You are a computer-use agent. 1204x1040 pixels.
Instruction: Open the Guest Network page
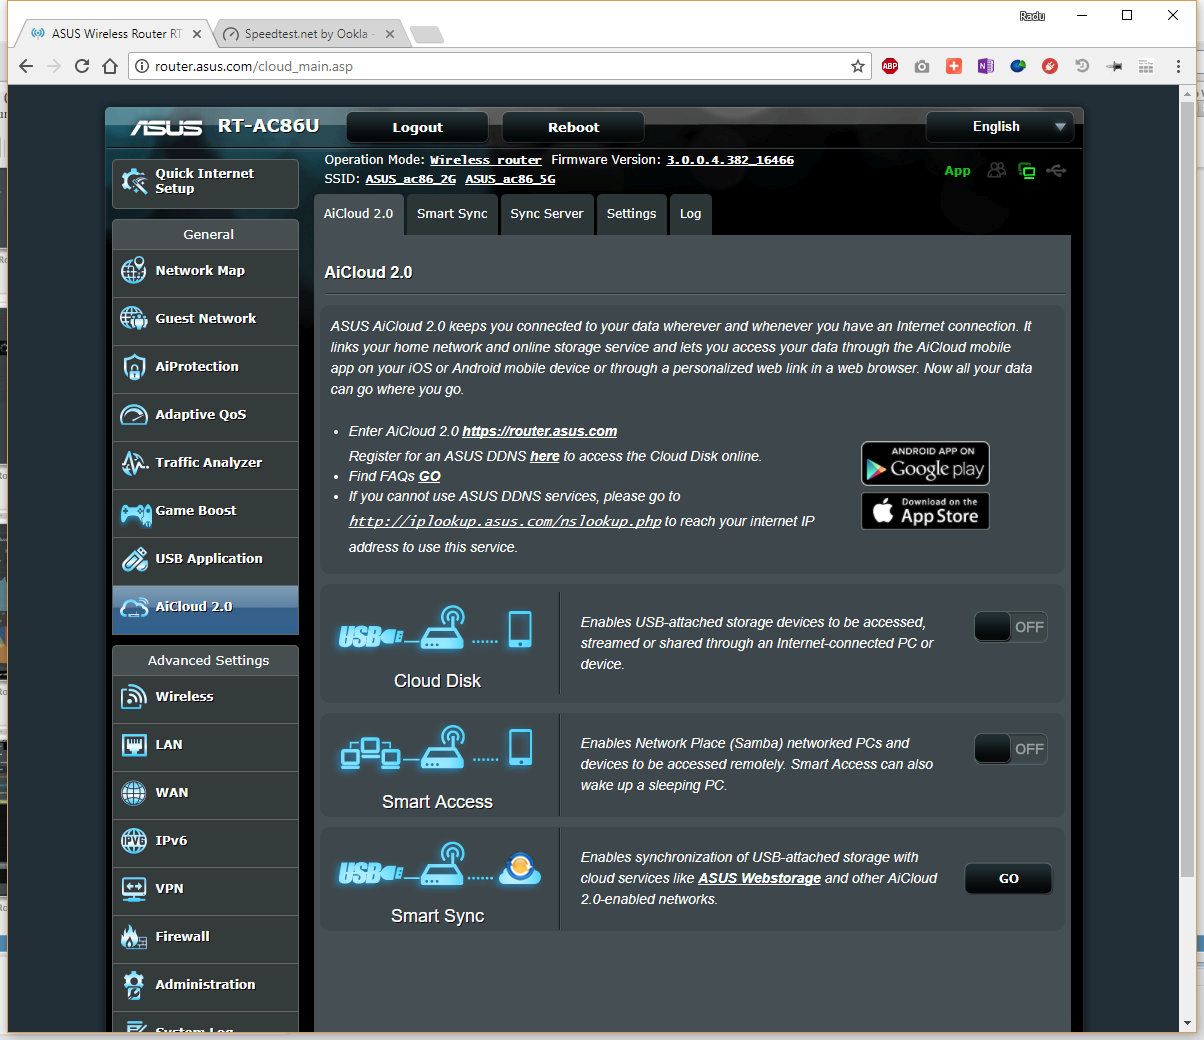[x=205, y=319]
